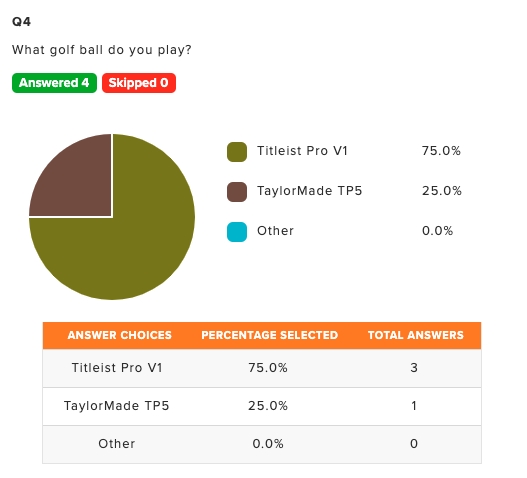Click the Percentage Selected column header
527x478 pixels.
click(x=270, y=335)
